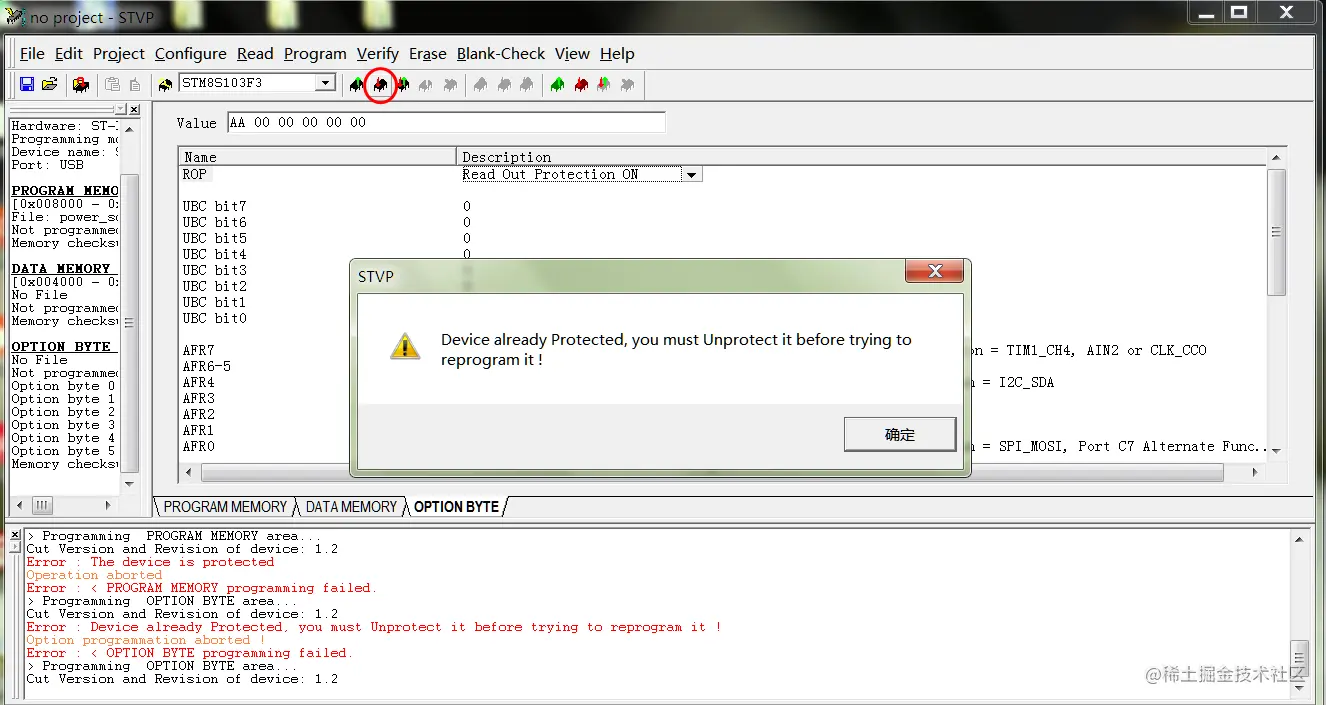Open the Project menu
This screenshot has width=1326, height=705.
119,54
